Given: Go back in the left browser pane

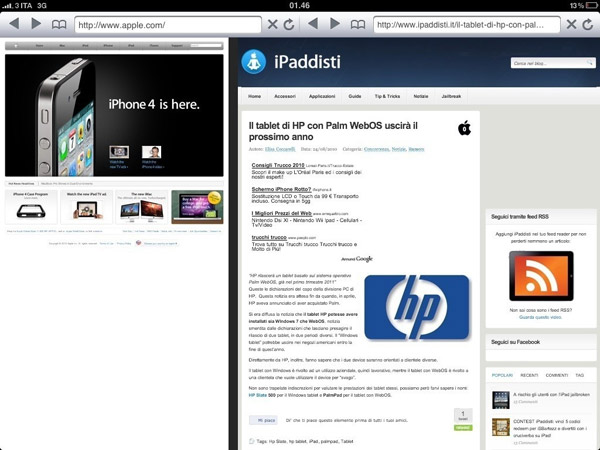Looking at the screenshot, I should 14,24.
